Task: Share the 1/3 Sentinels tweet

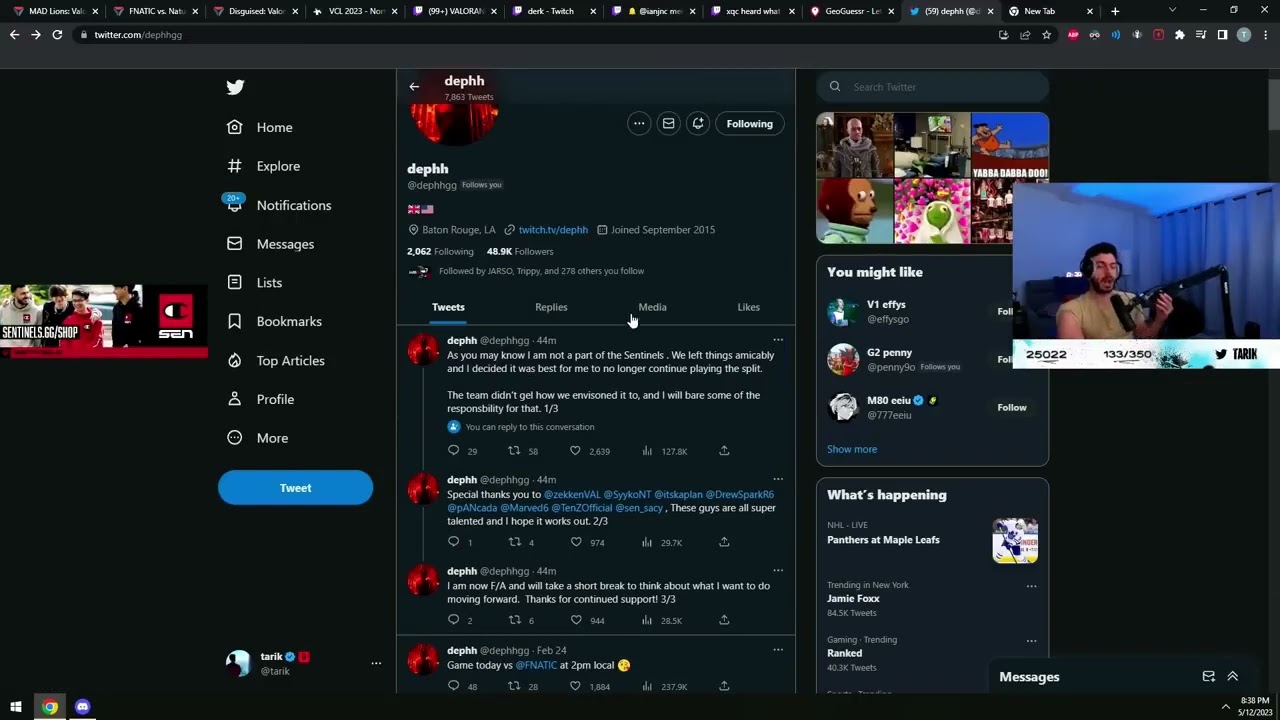Action: click(x=724, y=451)
